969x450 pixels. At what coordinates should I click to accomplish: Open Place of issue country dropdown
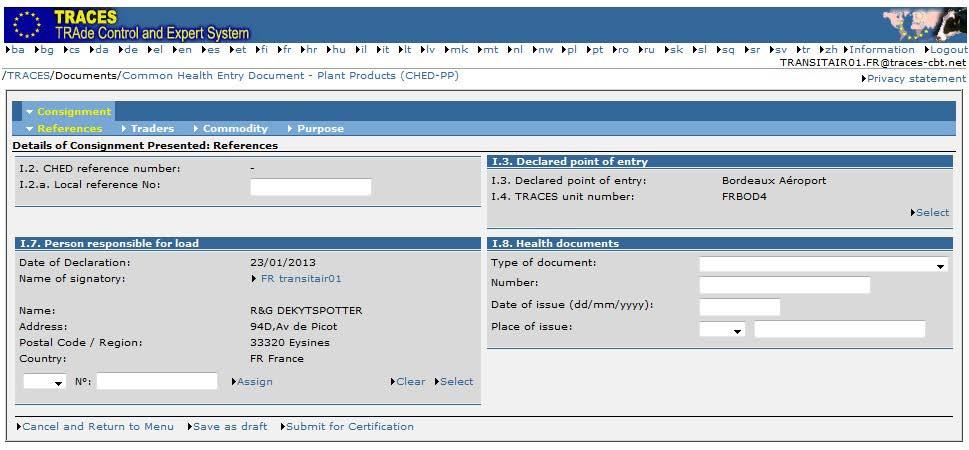722,329
